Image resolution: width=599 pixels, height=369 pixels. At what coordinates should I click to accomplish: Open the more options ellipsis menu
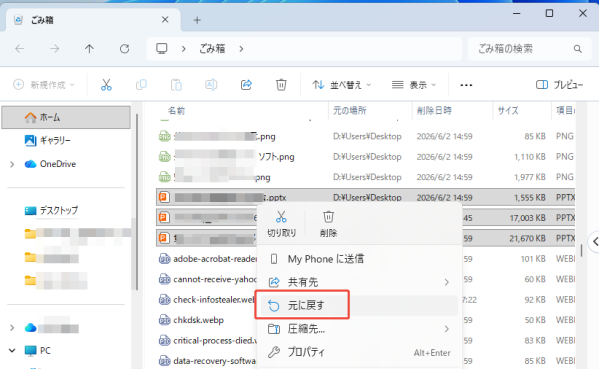[x=466, y=85]
